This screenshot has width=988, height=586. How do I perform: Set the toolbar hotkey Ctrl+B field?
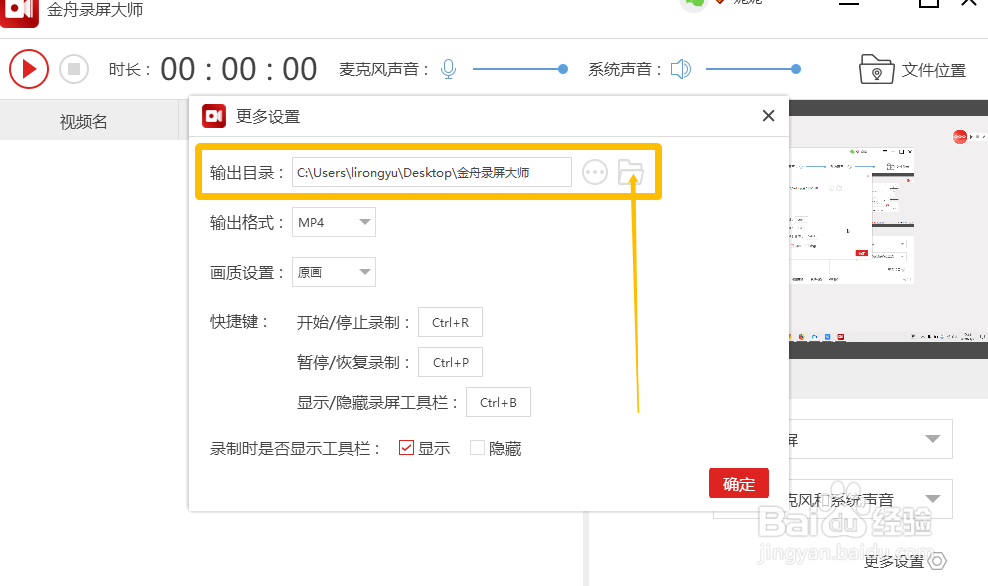tap(498, 402)
